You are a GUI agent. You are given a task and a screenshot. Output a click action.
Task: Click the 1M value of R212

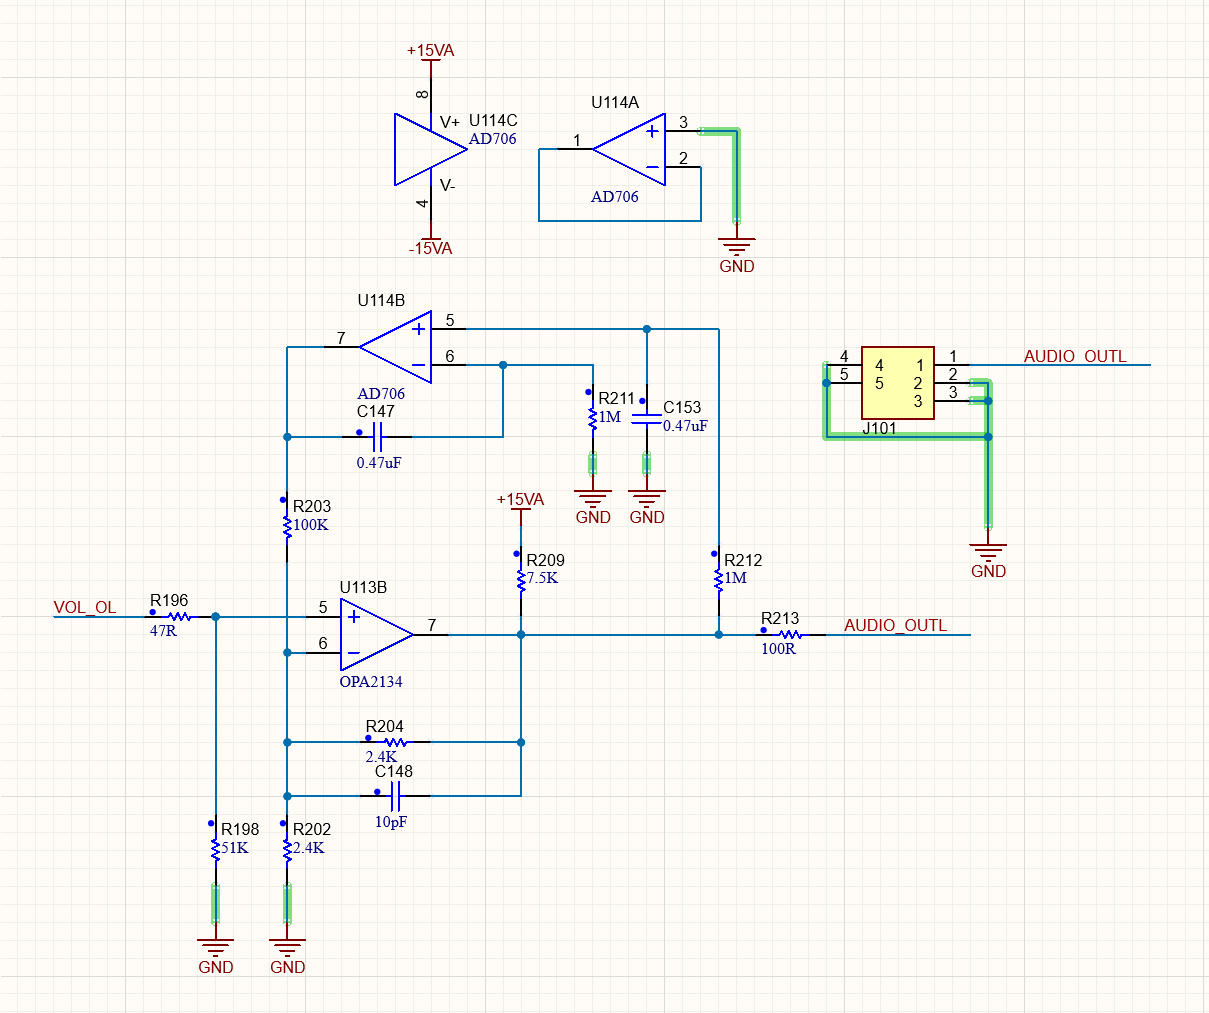click(735, 578)
